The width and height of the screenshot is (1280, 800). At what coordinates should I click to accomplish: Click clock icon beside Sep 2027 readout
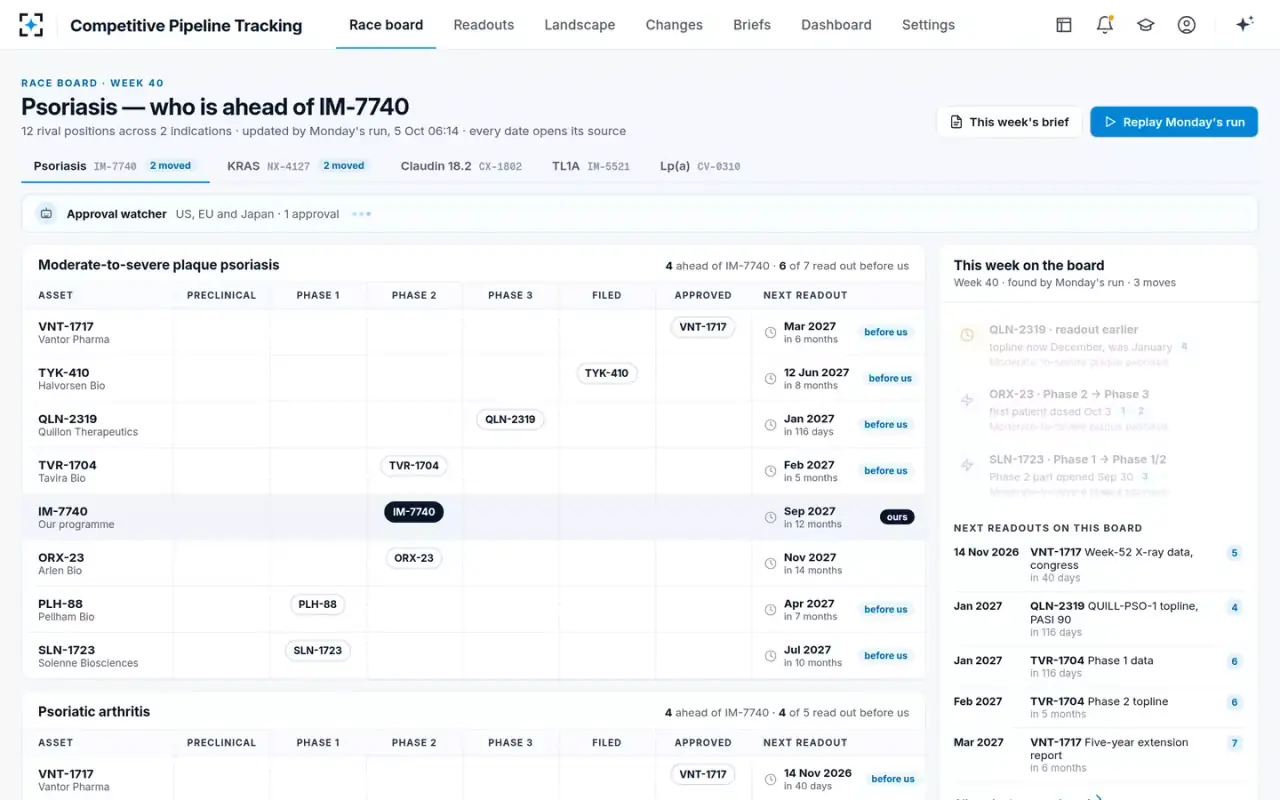click(770, 518)
